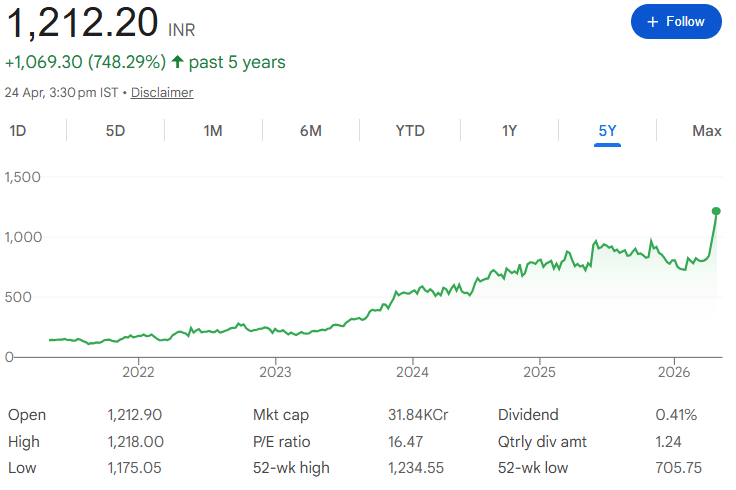Click the P/E ratio label

(x=282, y=441)
